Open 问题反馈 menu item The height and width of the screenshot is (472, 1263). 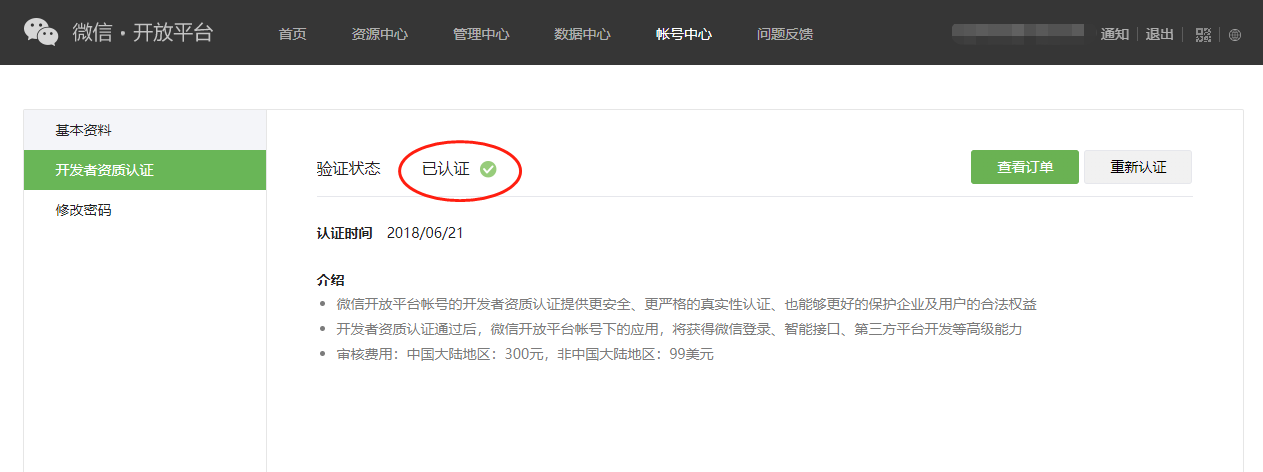pyautogui.click(x=785, y=34)
